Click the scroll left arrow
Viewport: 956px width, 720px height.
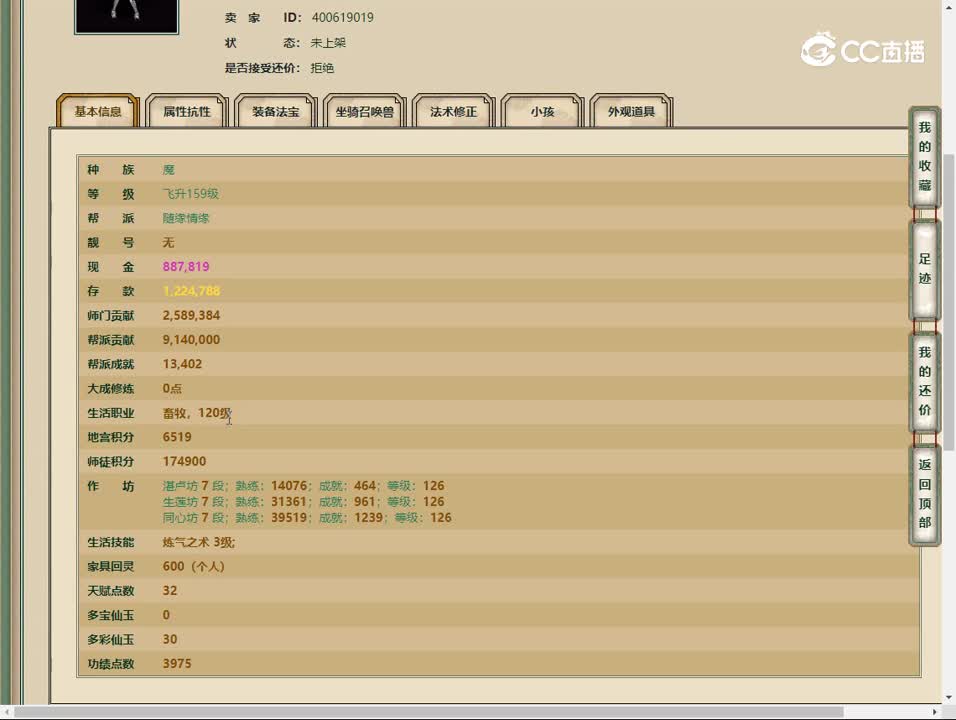pos(6,712)
